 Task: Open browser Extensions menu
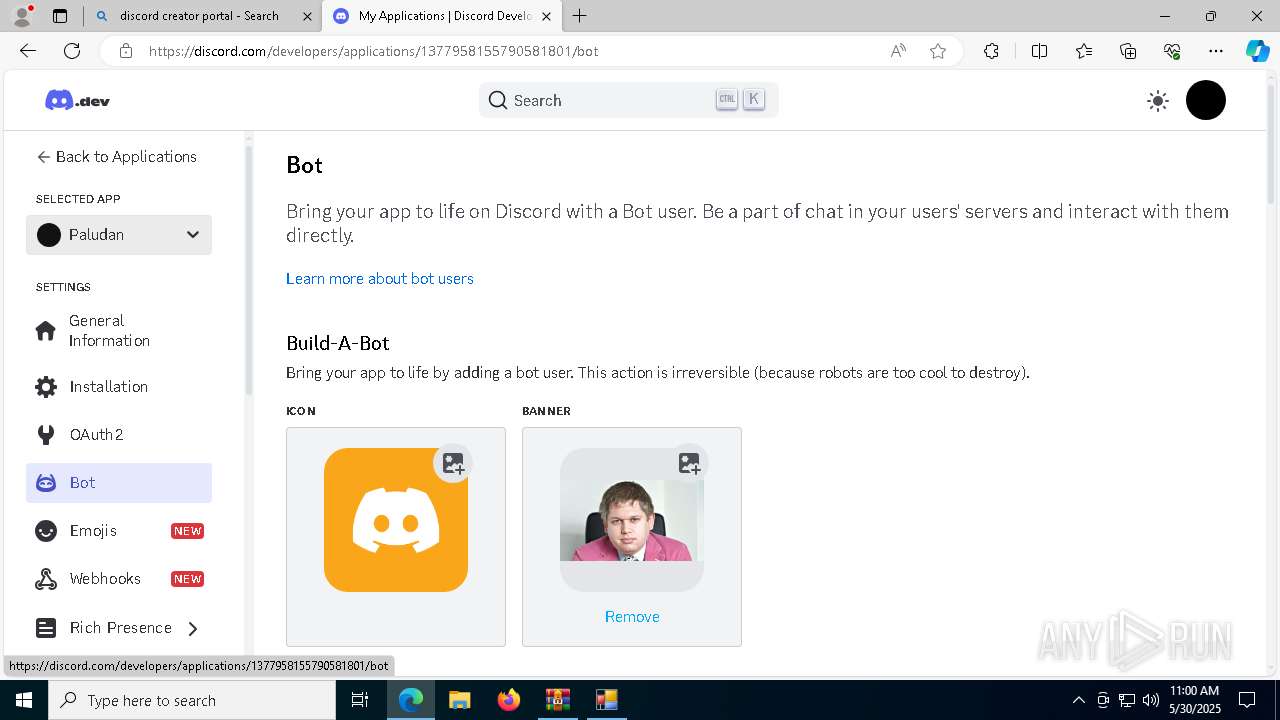pos(991,51)
